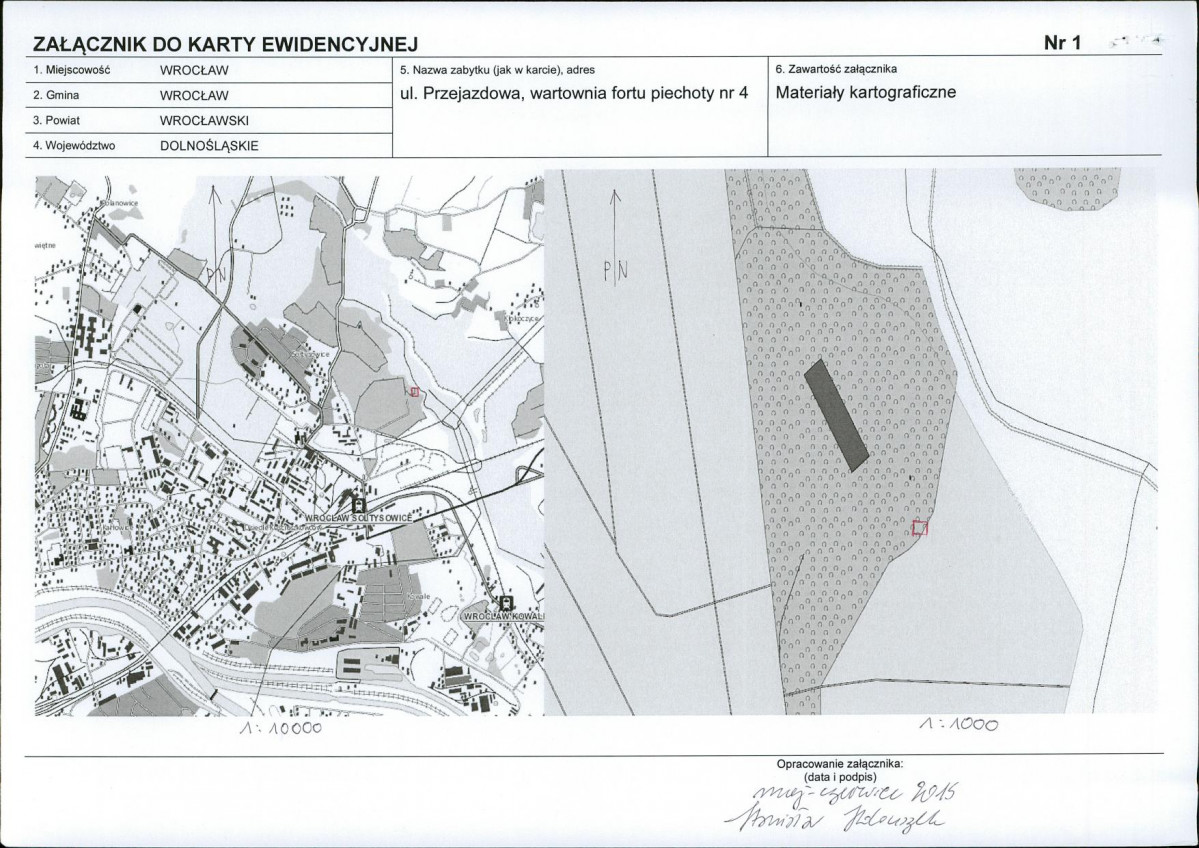Click the P|N north arrow on the right map
The height and width of the screenshot is (848, 1199).
pos(616,240)
